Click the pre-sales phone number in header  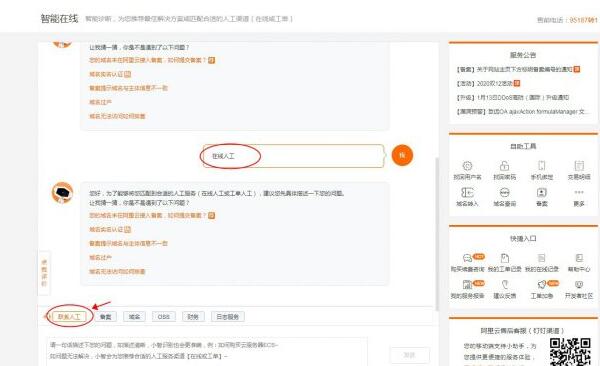(583, 20)
